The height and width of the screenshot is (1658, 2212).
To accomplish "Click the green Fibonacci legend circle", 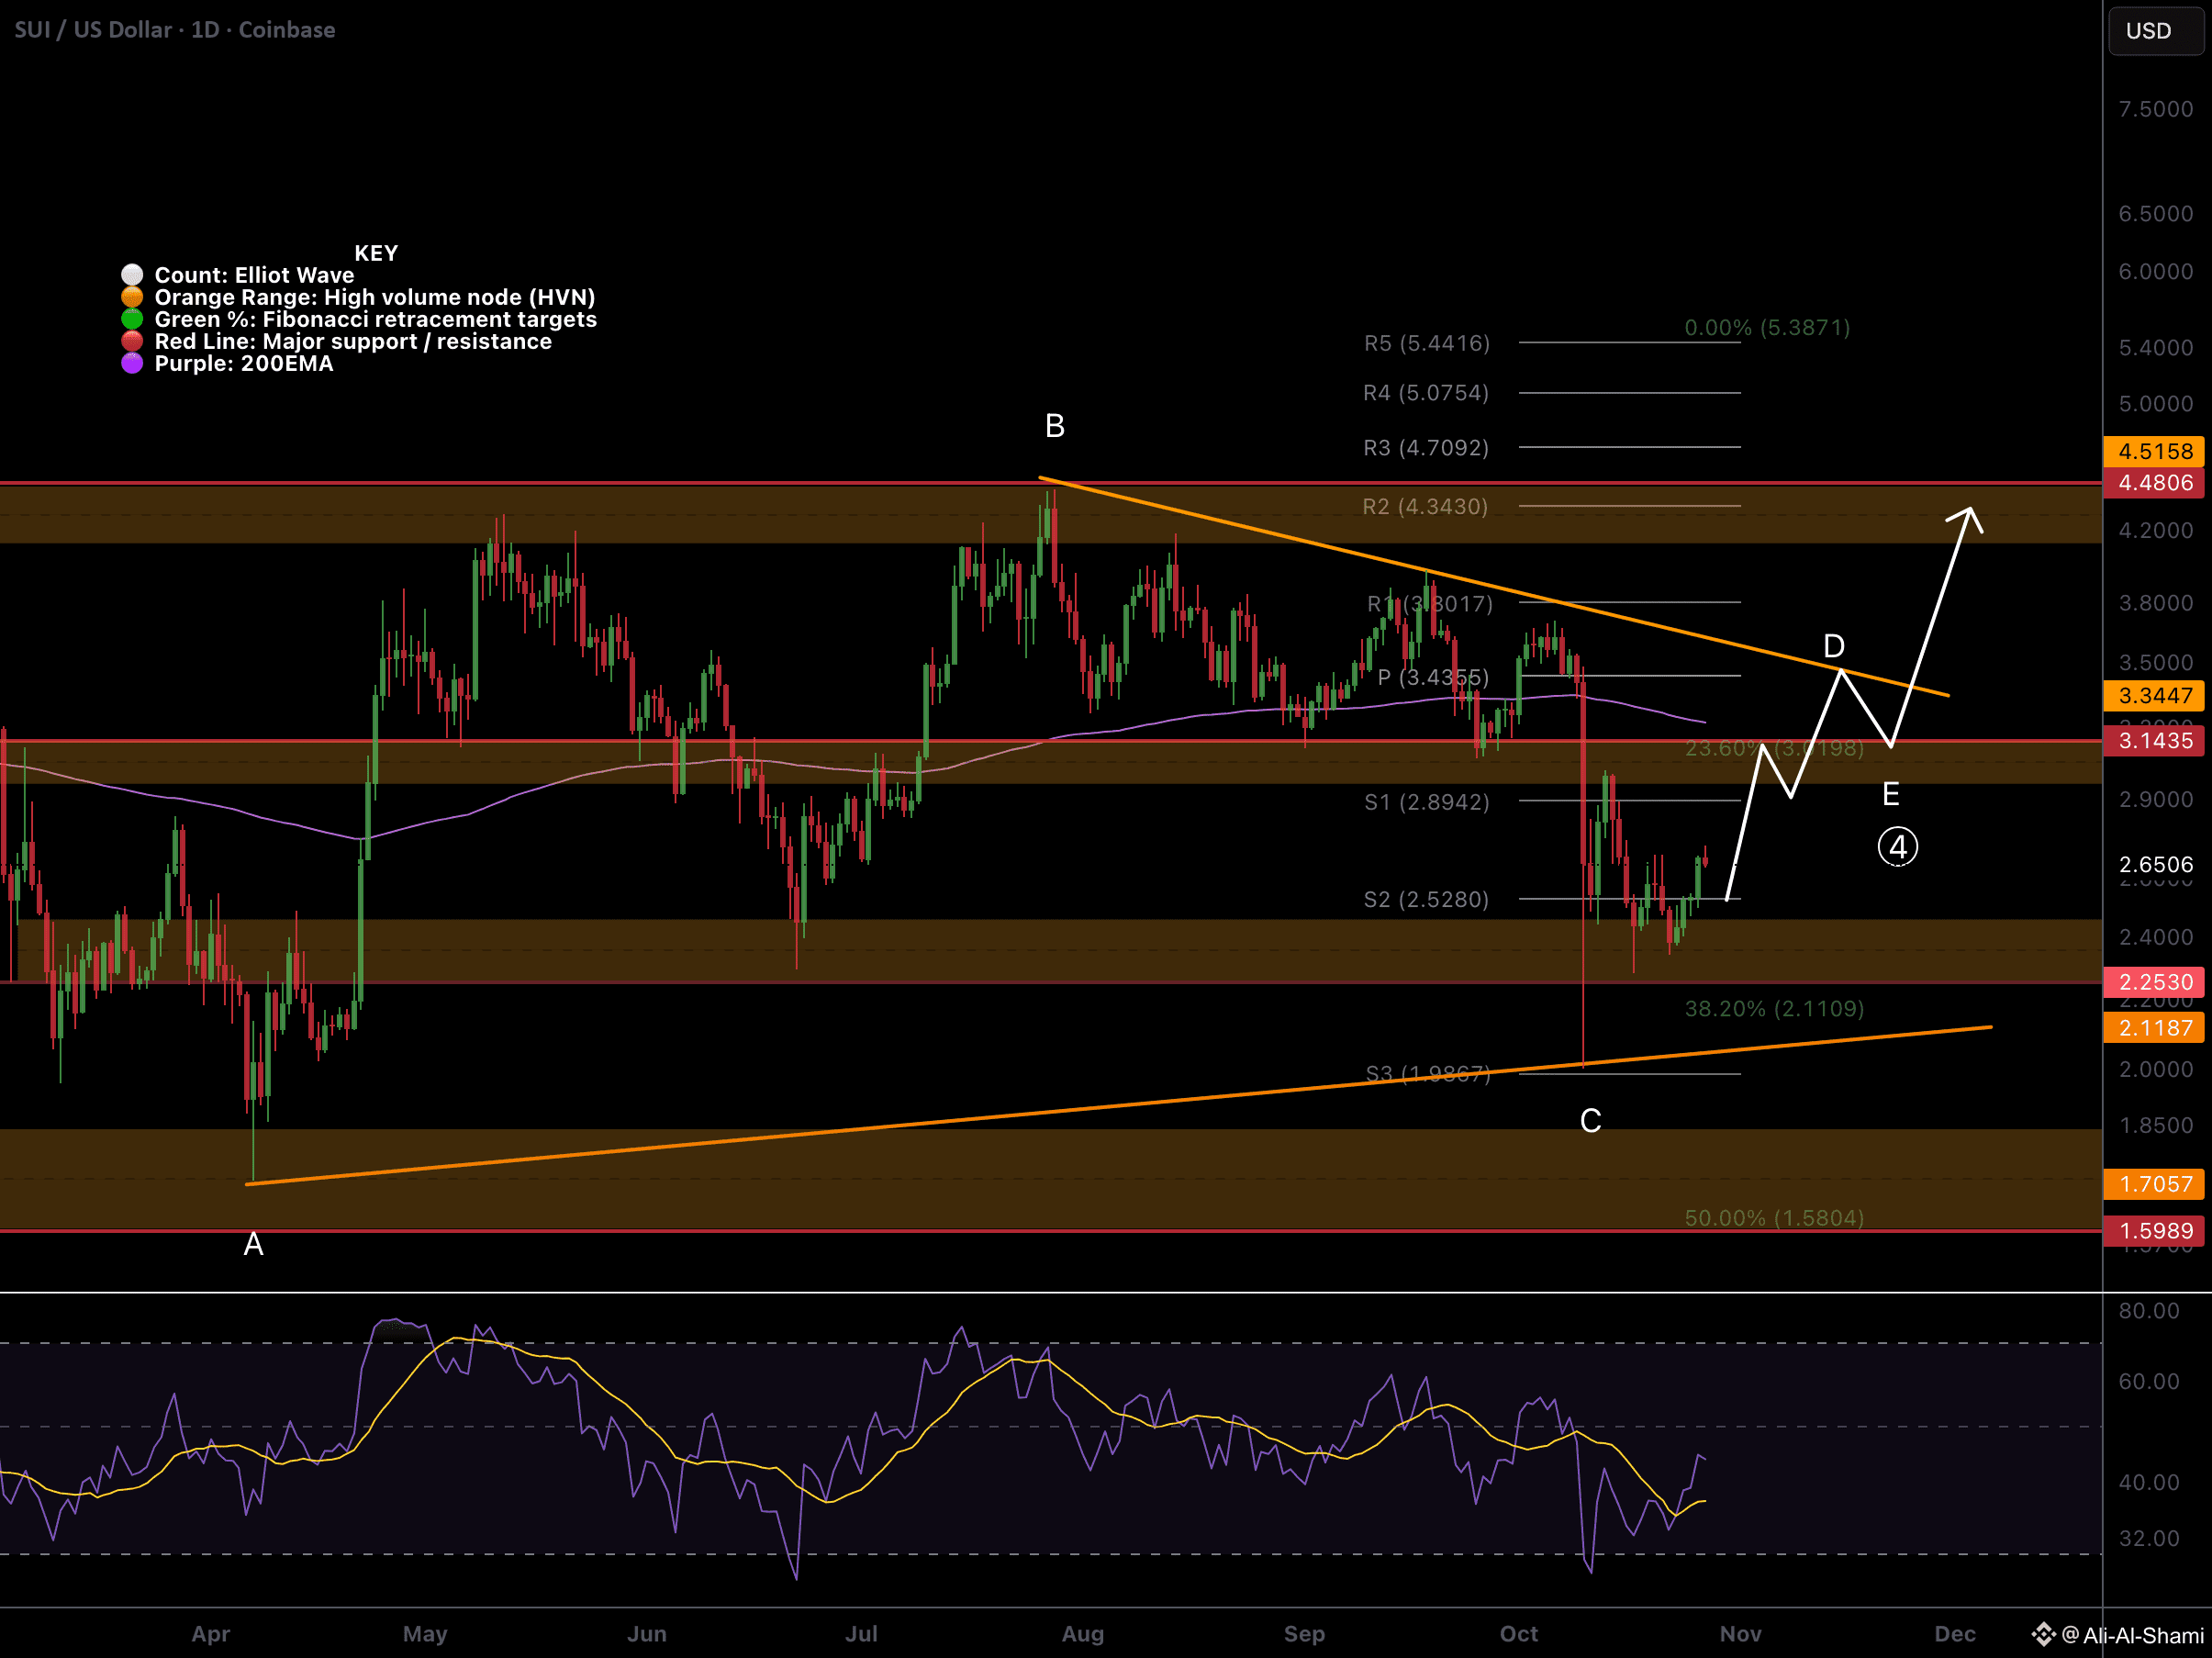I will tap(132, 319).
